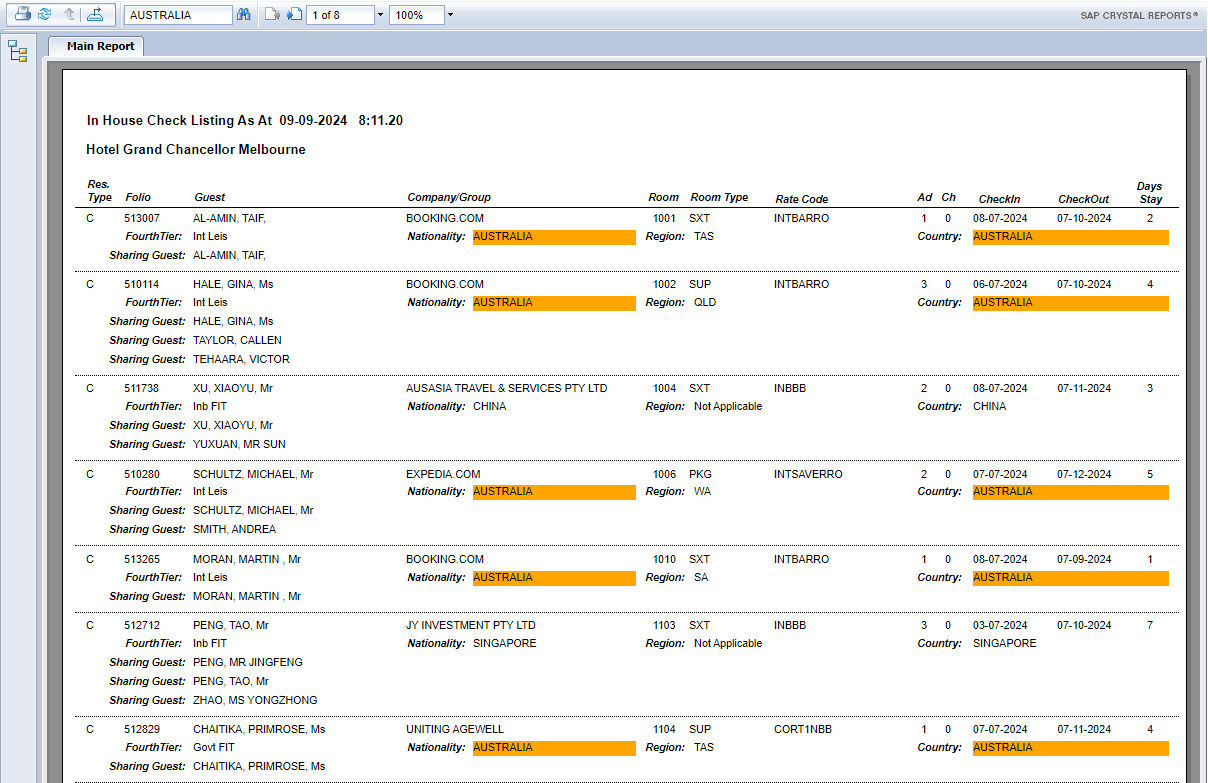
Task: Click the 100% zoom field
Action: click(x=416, y=15)
